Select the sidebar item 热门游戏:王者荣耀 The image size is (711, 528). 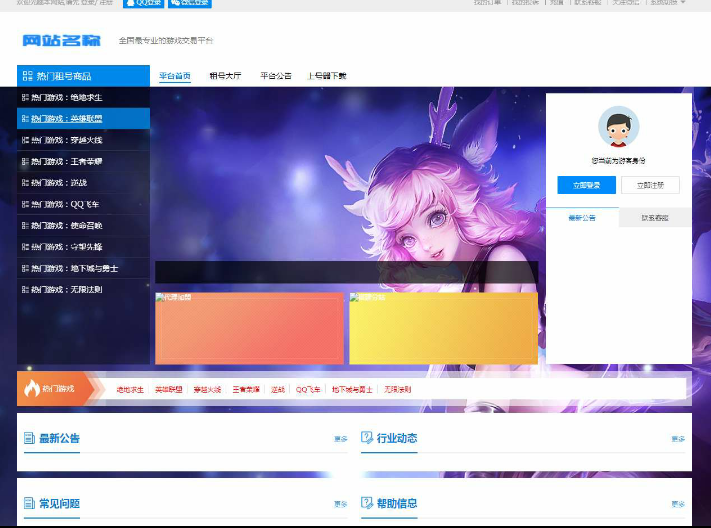[83, 161]
